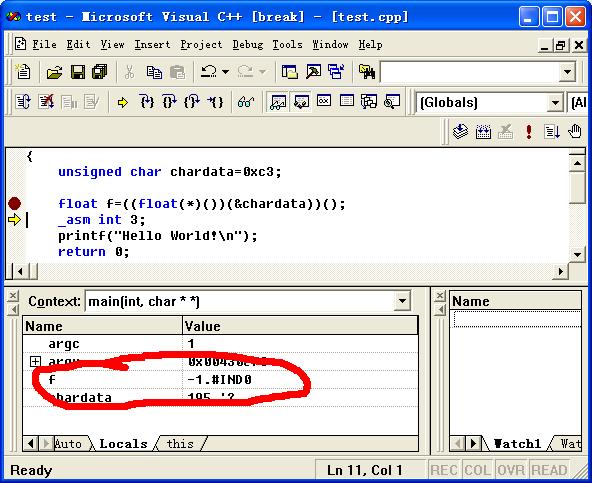
Task: Open the Project menu
Action: [x=201, y=45]
